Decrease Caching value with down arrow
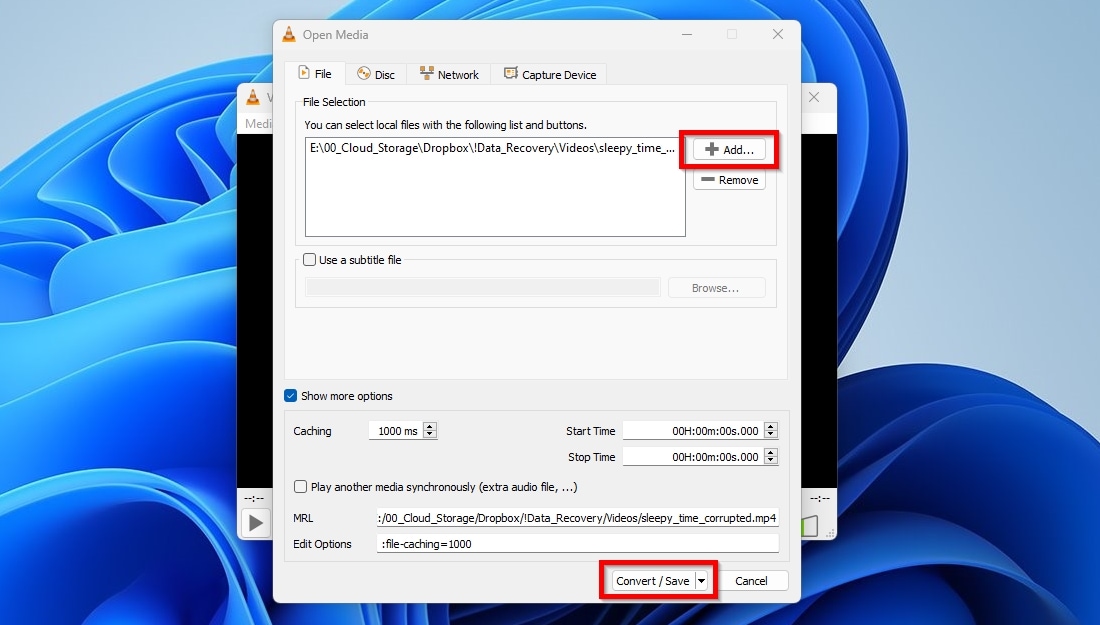Screen dimensions: 1100x625 coord(431,435)
